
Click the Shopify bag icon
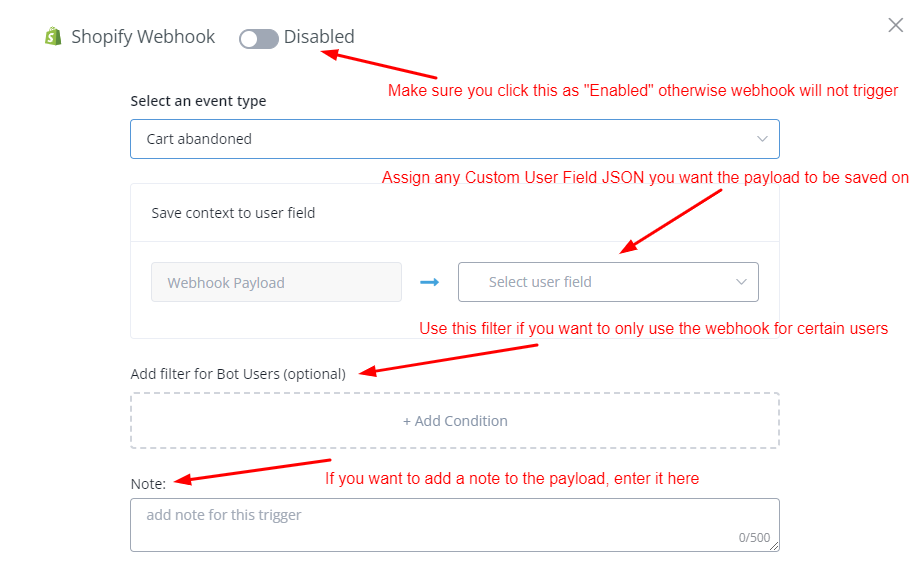[x=53, y=37]
